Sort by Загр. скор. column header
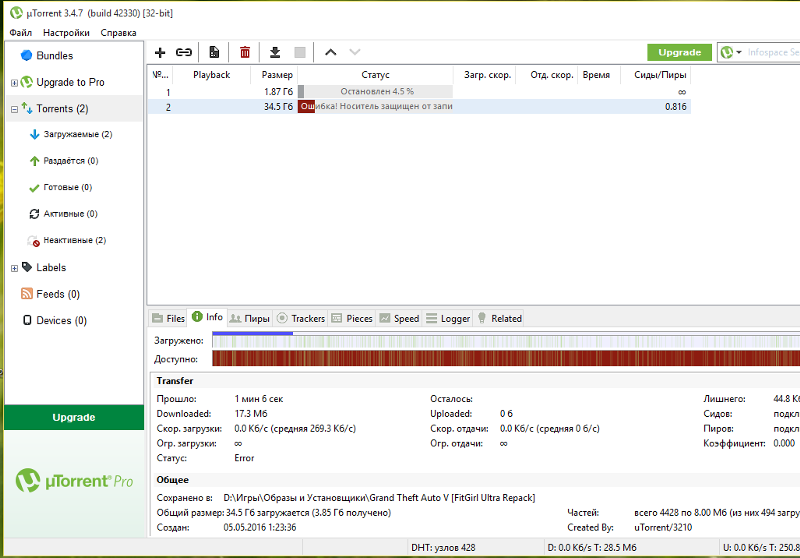 point(485,75)
